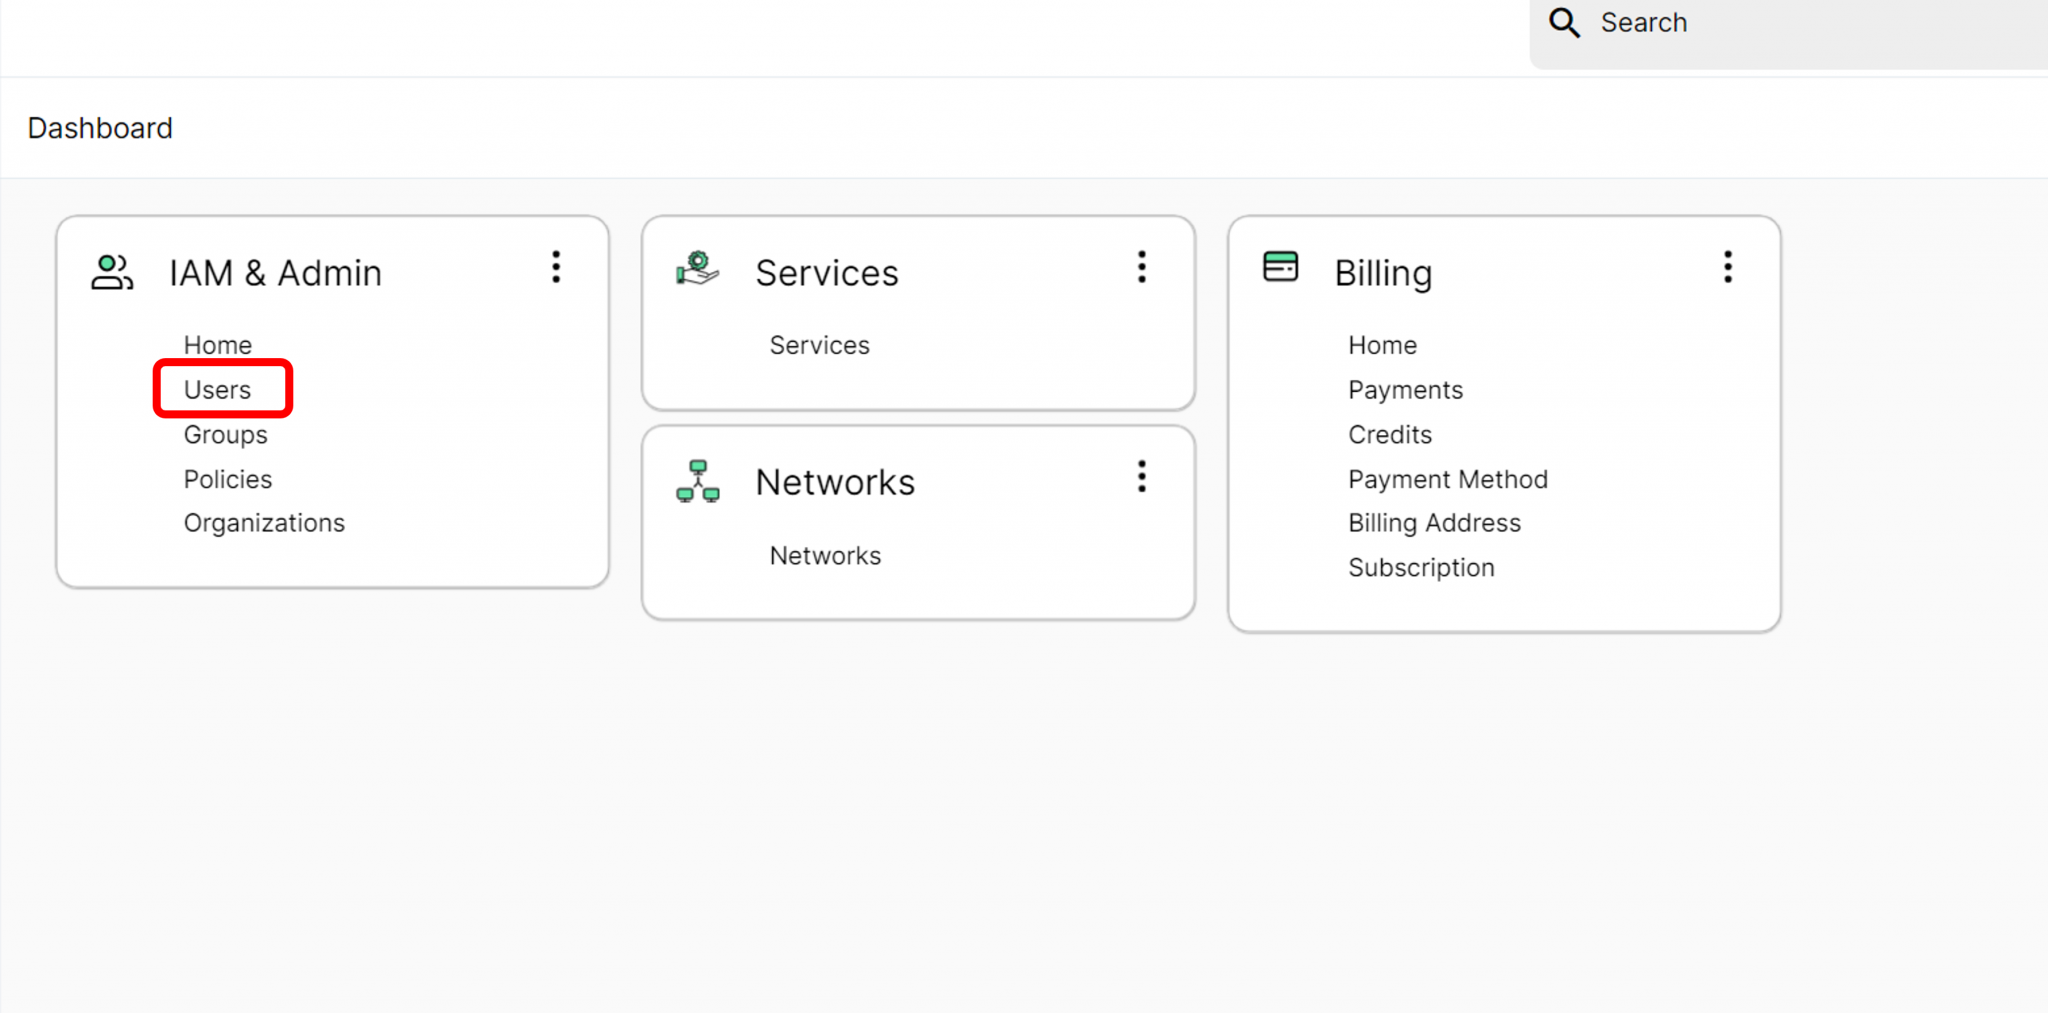This screenshot has height=1013, width=2048.
Task: Open the Subscription link
Action: [1421, 568]
